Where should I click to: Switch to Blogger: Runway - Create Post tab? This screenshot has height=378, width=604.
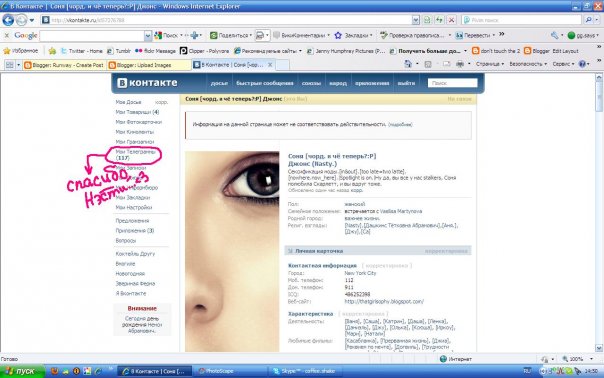[x=64, y=65]
